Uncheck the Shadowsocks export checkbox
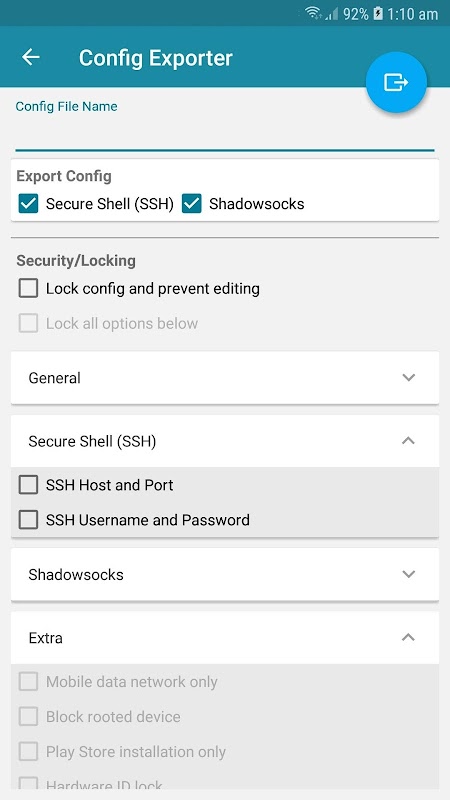The height and width of the screenshot is (800, 450). (192, 204)
